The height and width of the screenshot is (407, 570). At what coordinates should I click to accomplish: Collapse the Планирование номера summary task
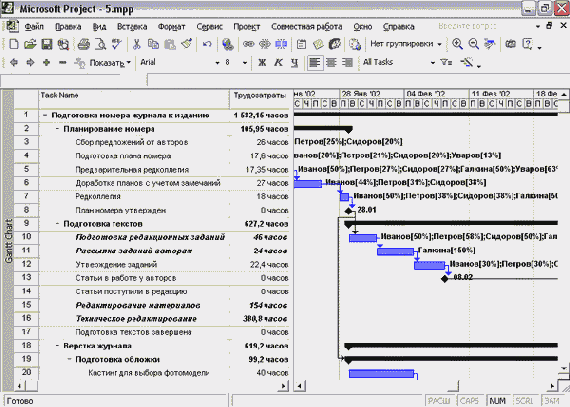pyautogui.click(x=57, y=129)
